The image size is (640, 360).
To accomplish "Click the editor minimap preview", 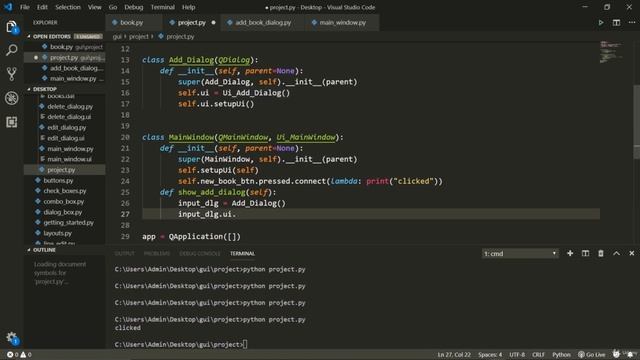I will [x=611, y=52].
